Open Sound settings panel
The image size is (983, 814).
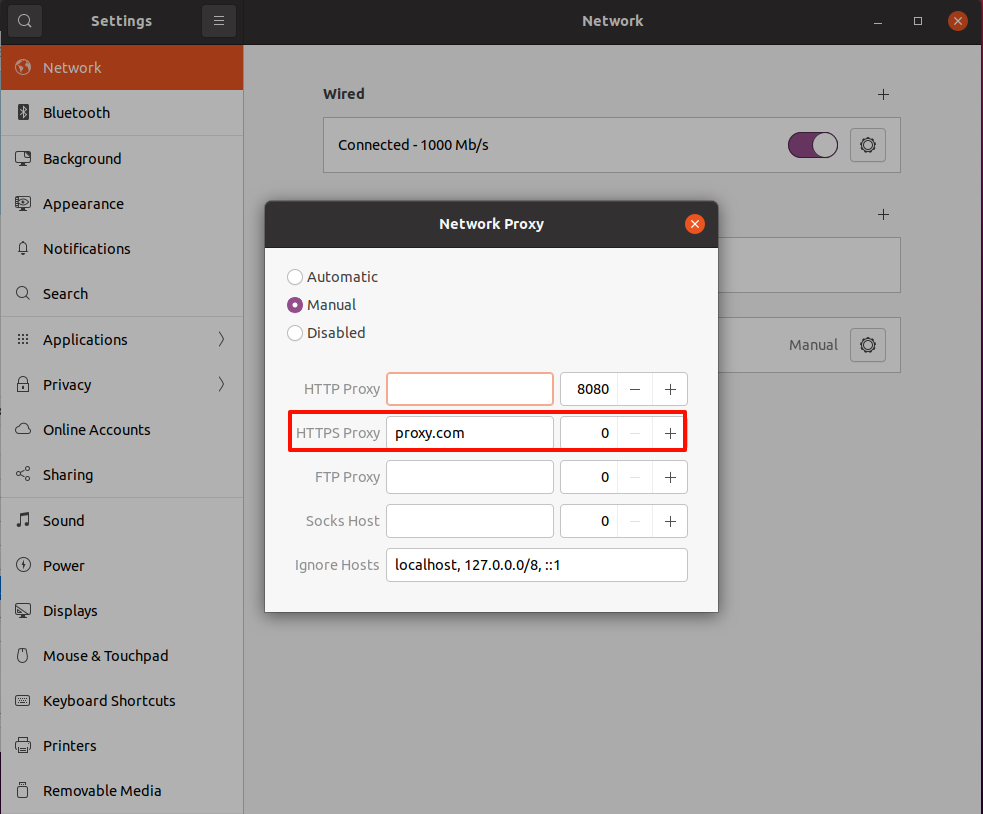point(122,521)
